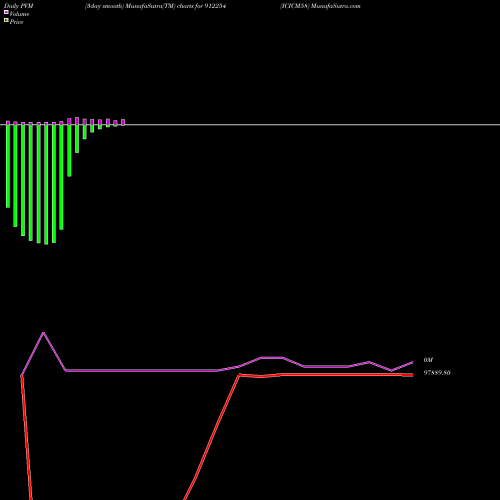Click the Price legend color swatch
500x500 pixels.
pyautogui.click(x=6, y=20)
